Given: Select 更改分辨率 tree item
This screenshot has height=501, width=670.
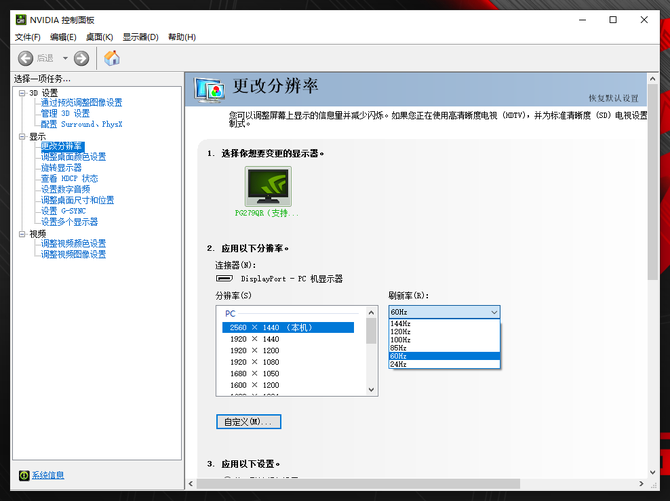Looking at the screenshot, I should coord(62,146).
